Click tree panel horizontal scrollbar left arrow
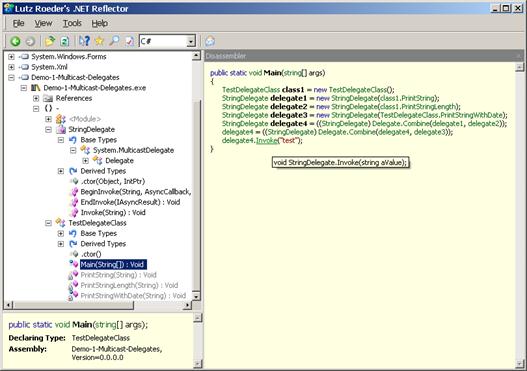The width and height of the screenshot is (527, 371). [8, 305]
